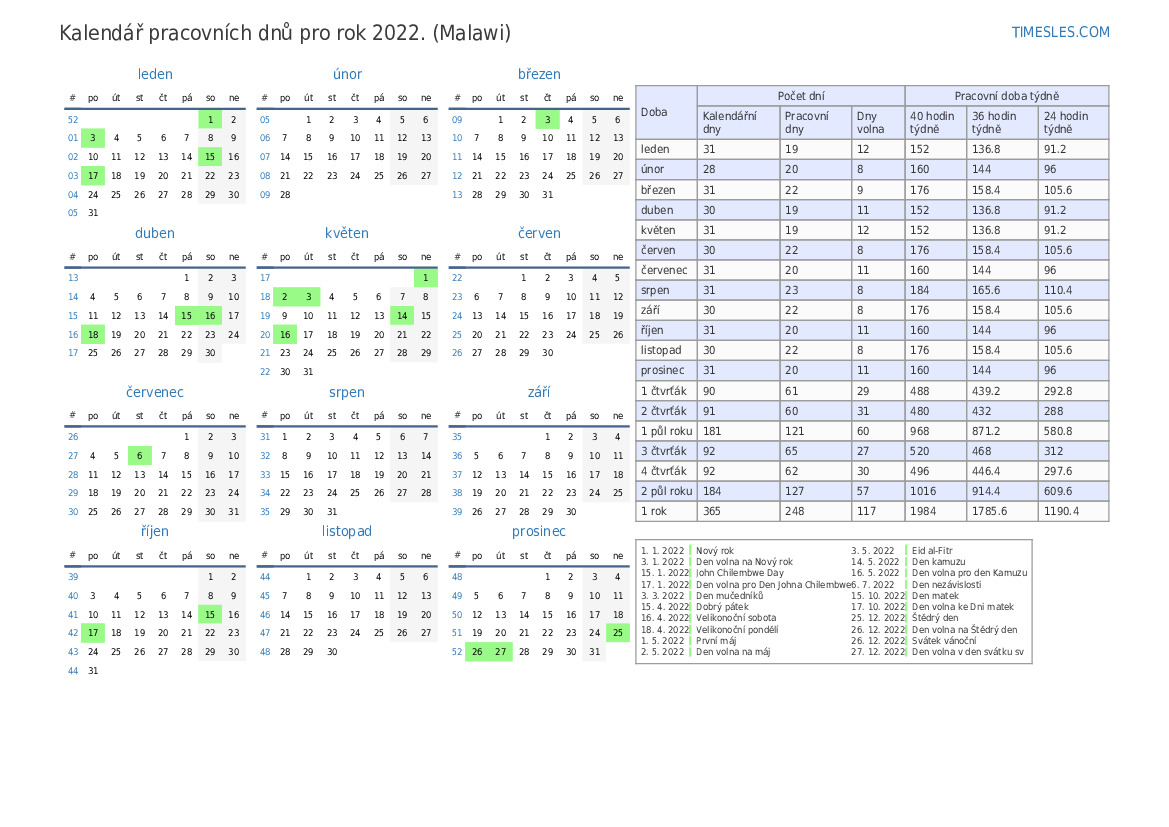Click green highlighted 25 in prosinec
Screen dimensions: 1169x827
(618, 632)
